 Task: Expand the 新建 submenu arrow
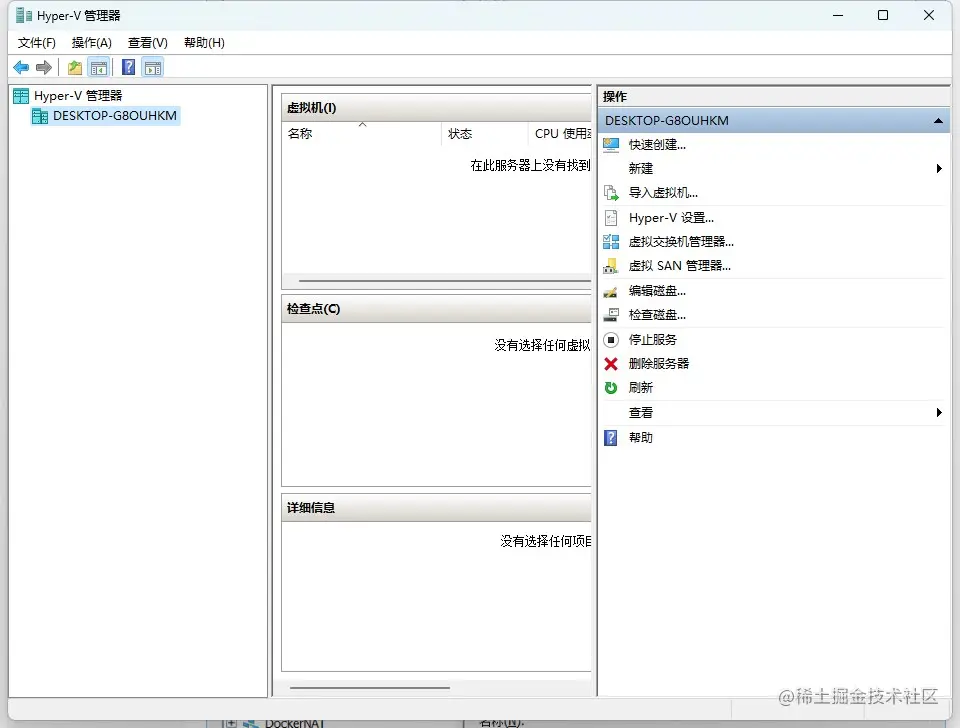tap(939, 168)
